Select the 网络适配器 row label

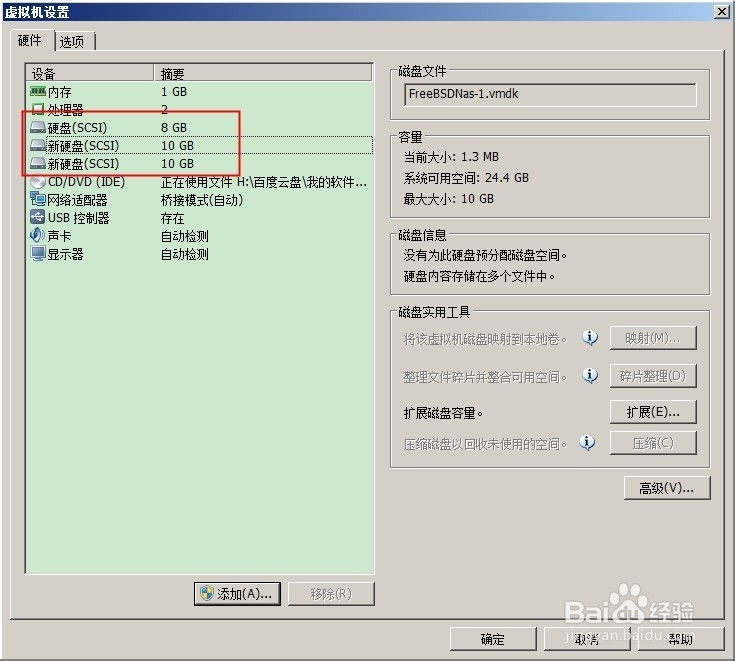pyautogui.click(x=77, y=200)
